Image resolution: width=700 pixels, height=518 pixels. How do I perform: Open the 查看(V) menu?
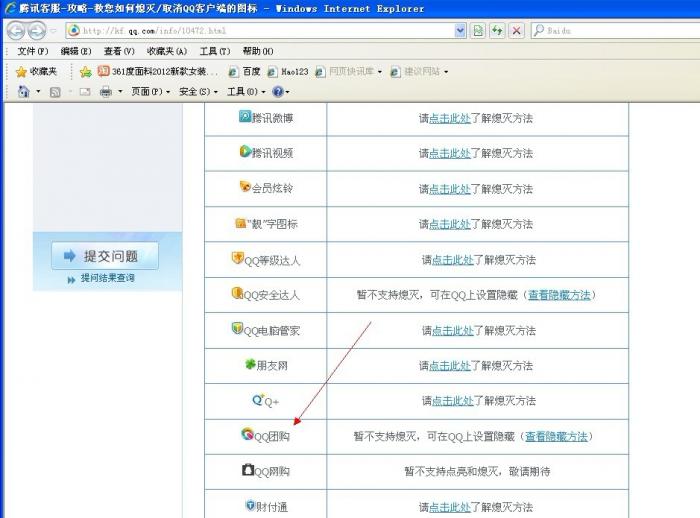119,51
